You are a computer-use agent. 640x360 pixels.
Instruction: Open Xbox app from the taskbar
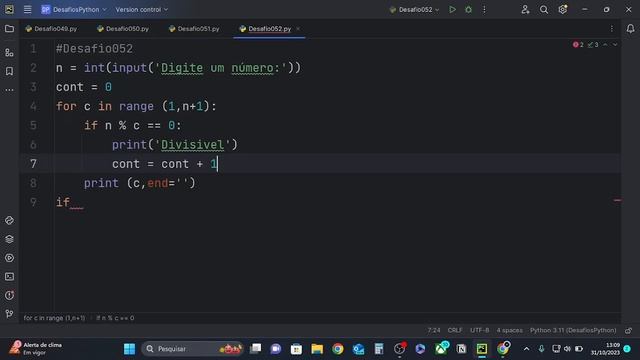pos(441,349)
